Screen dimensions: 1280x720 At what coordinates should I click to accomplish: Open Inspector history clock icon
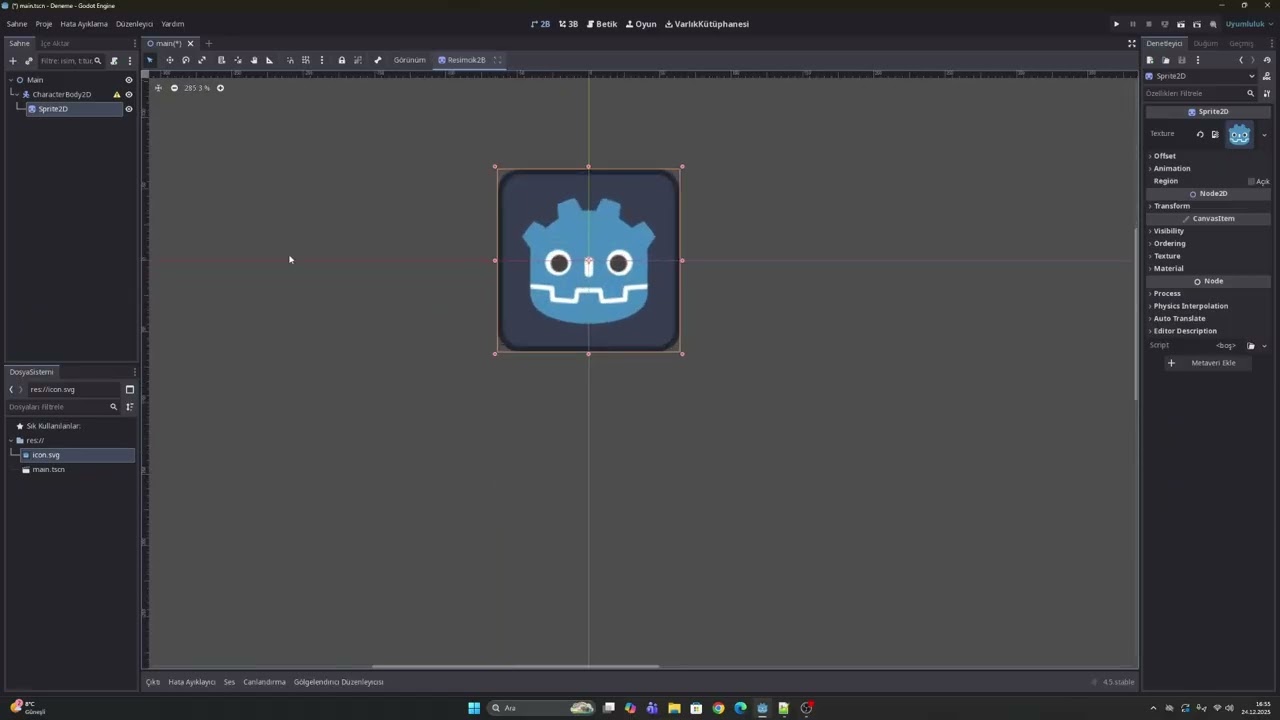click(1267, 60)
